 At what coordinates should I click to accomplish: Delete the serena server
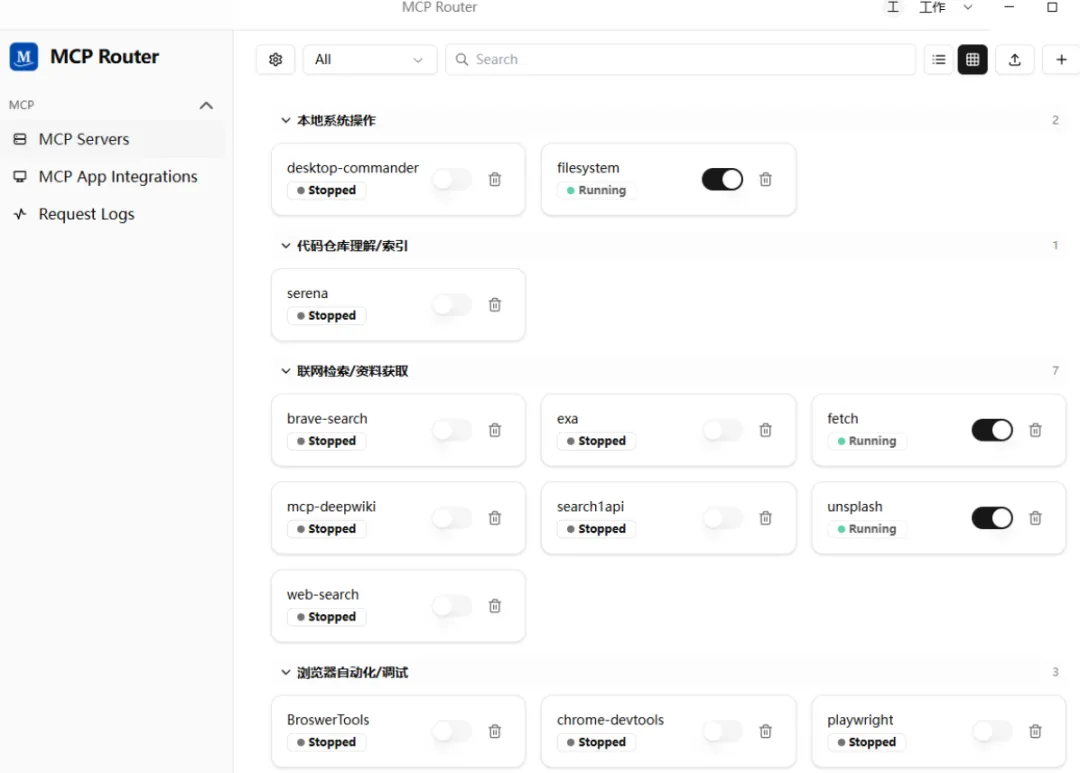click(495, 305)
